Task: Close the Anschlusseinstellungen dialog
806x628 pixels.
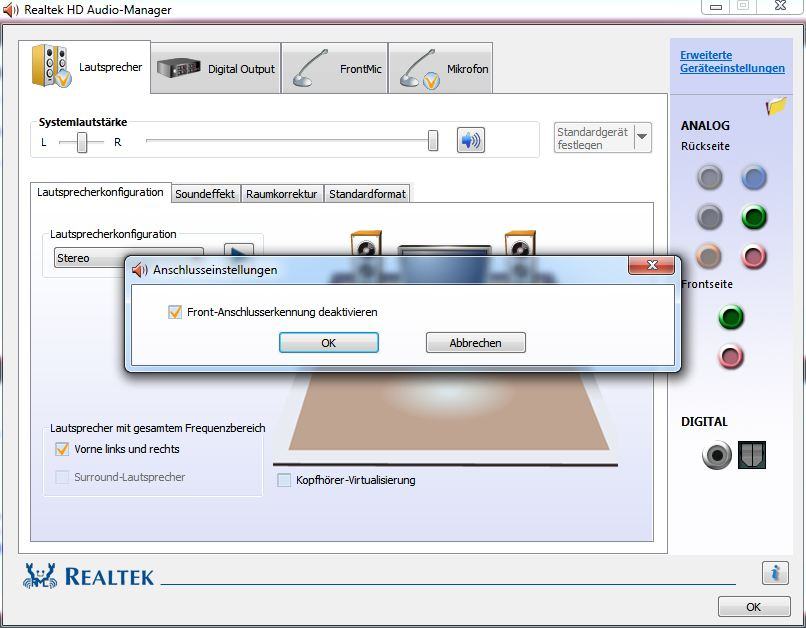Action: pos(651,265)
